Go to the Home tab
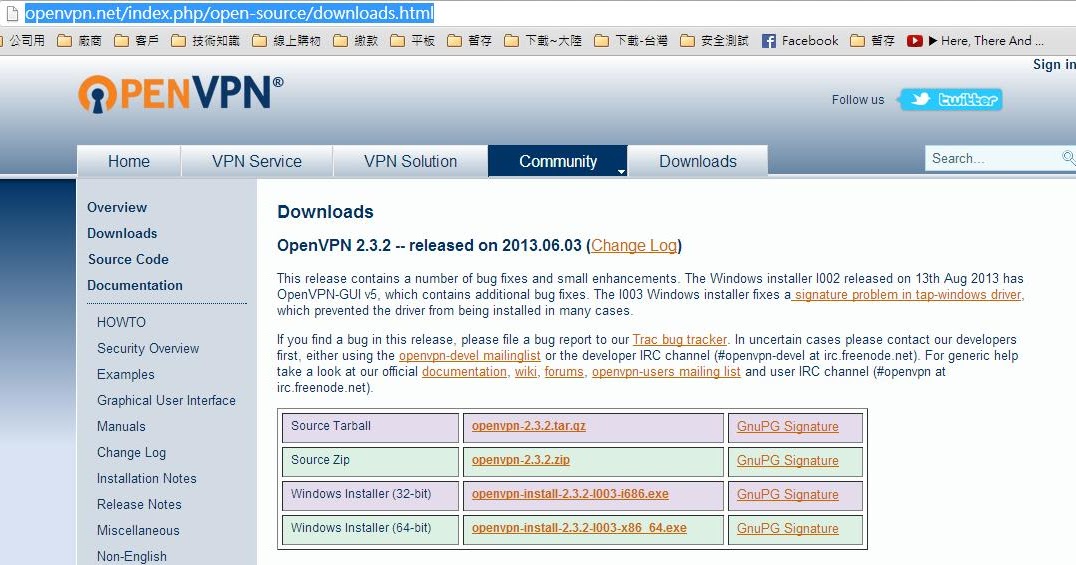1076x565 pixels. tap(129, 161)
